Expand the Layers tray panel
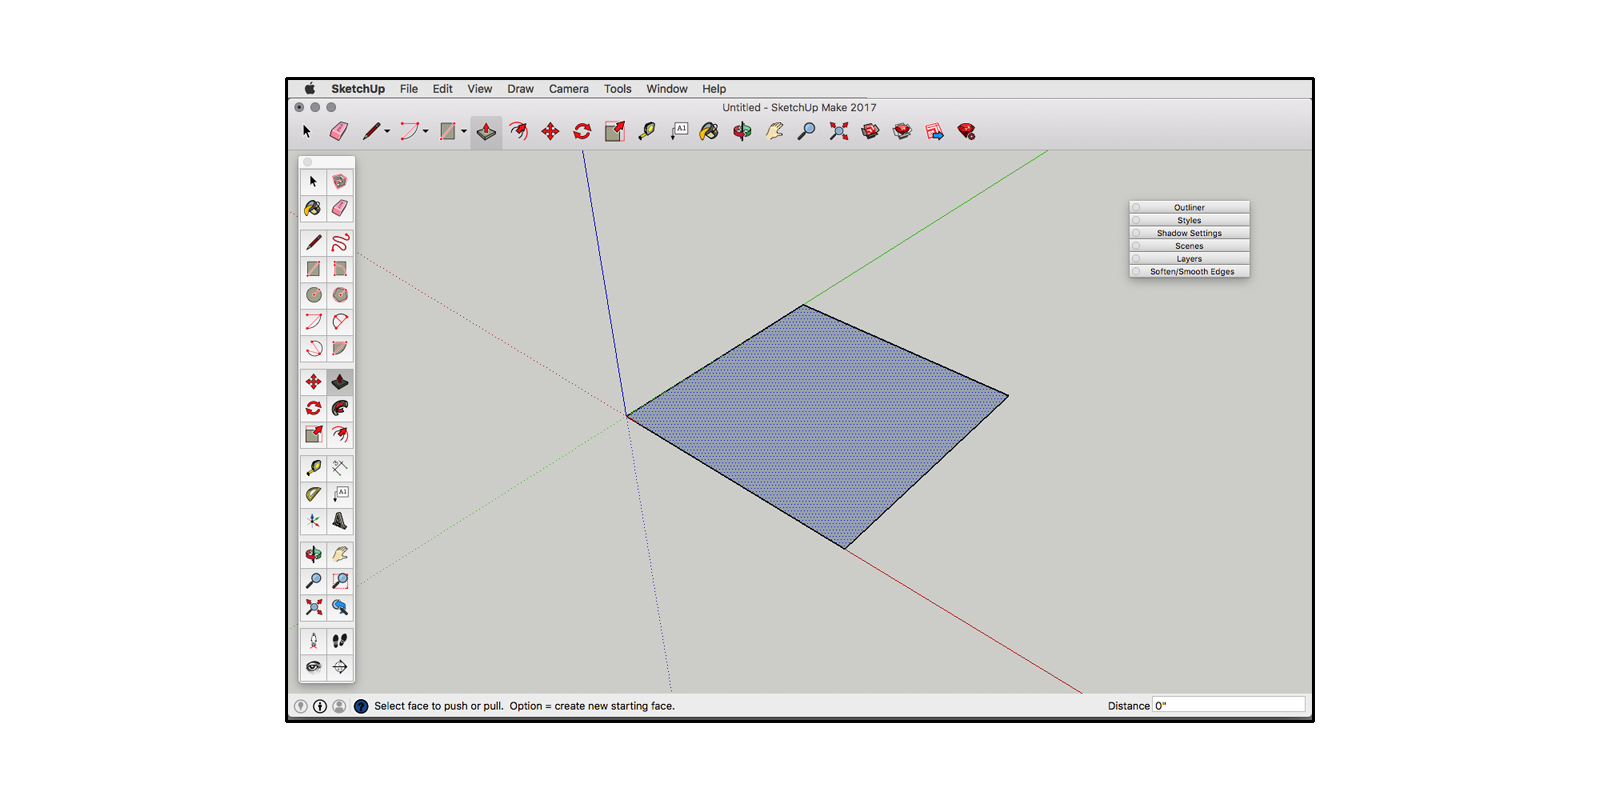 pyautogui.click(x=1189, y=259)
